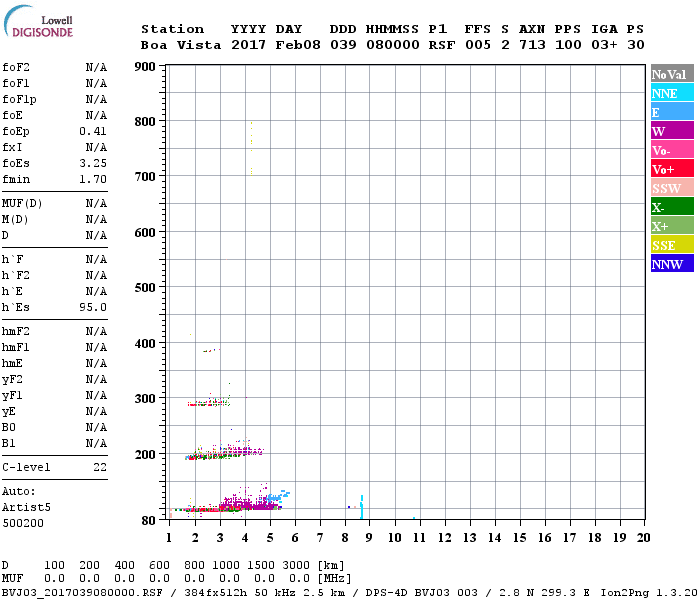Click the B0 parameter label
Screen dimensions: 700x600
[x=8, y=428]
